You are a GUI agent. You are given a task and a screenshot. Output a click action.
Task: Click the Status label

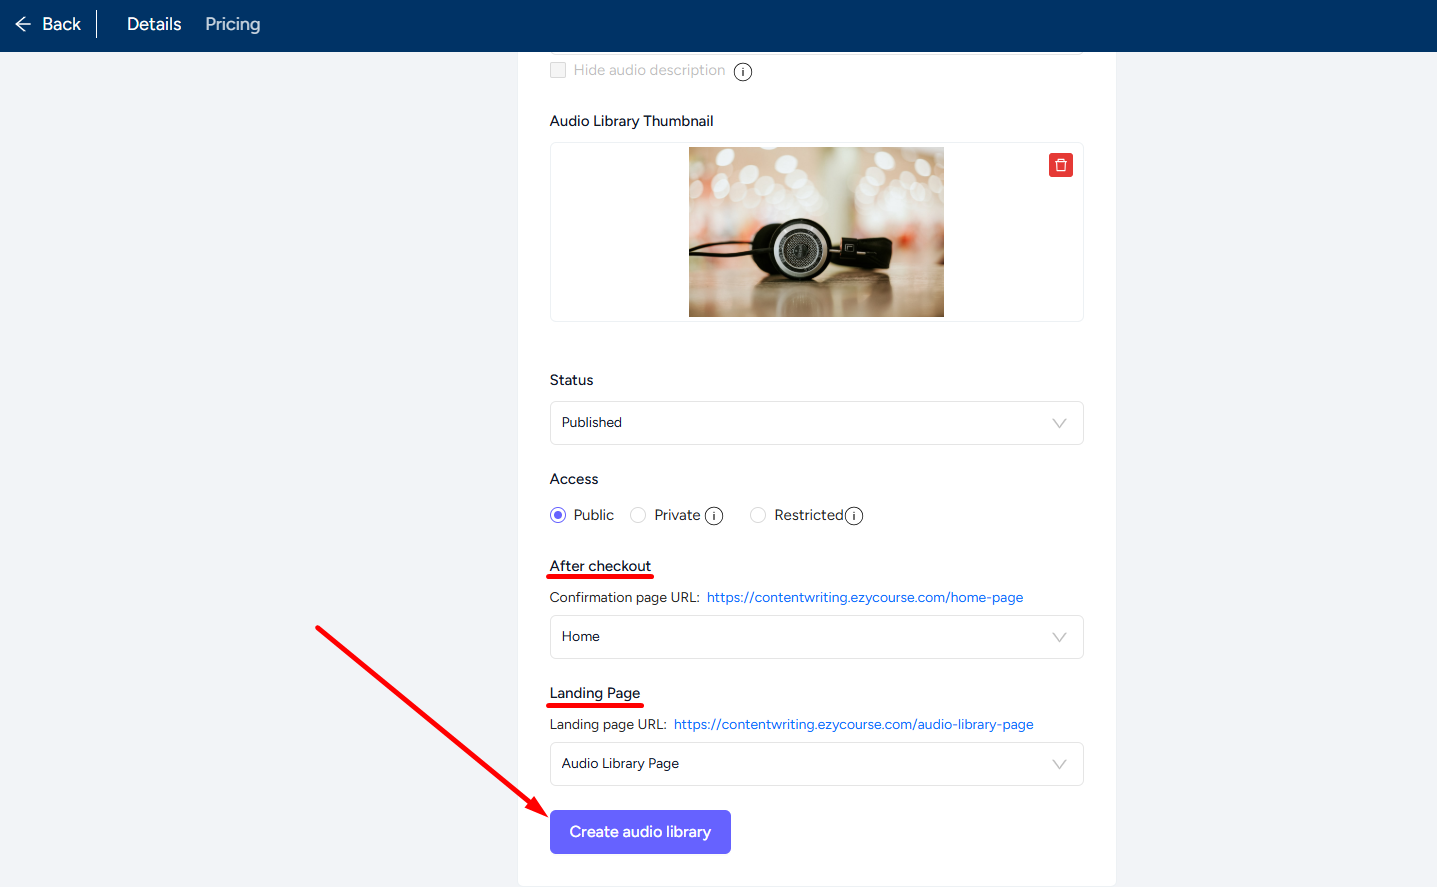coord(571,380)
